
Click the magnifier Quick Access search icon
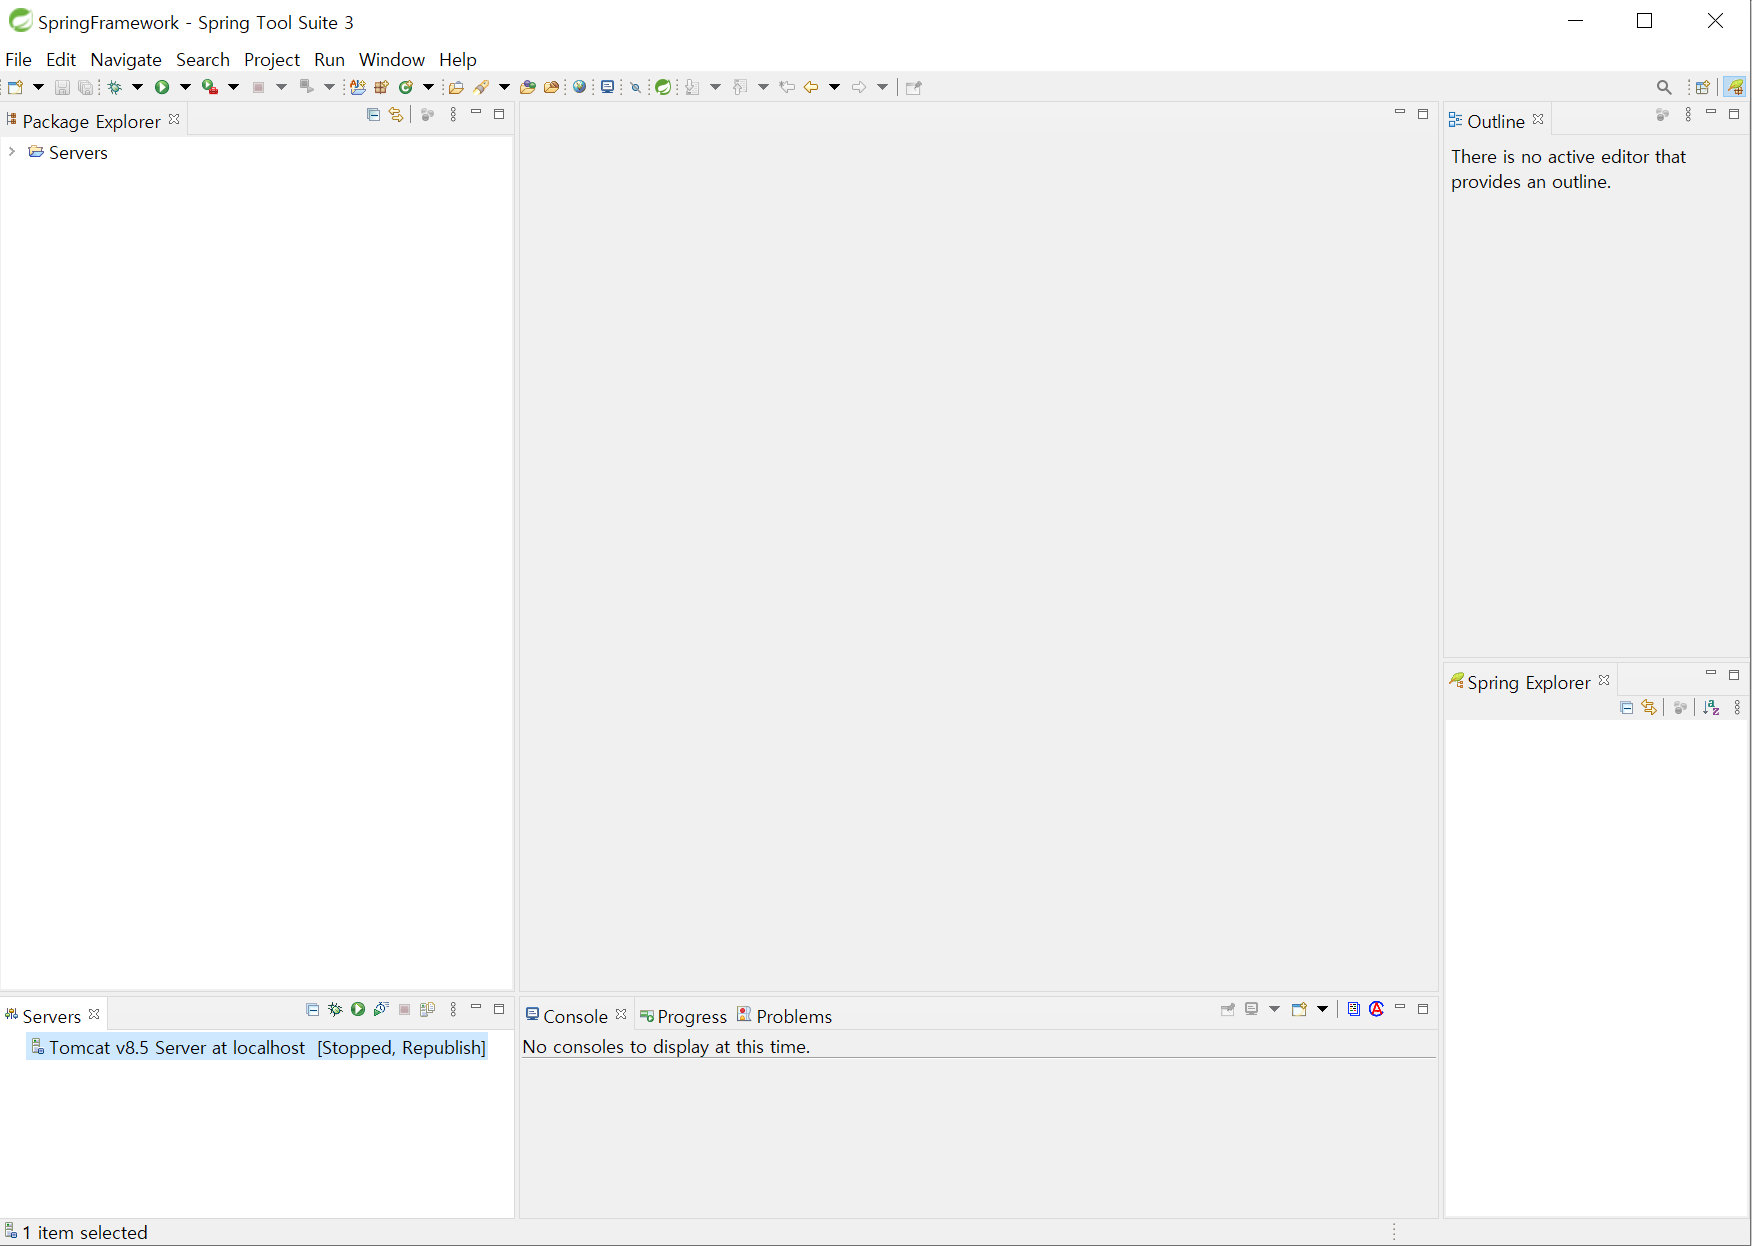tap(1664, 87)
